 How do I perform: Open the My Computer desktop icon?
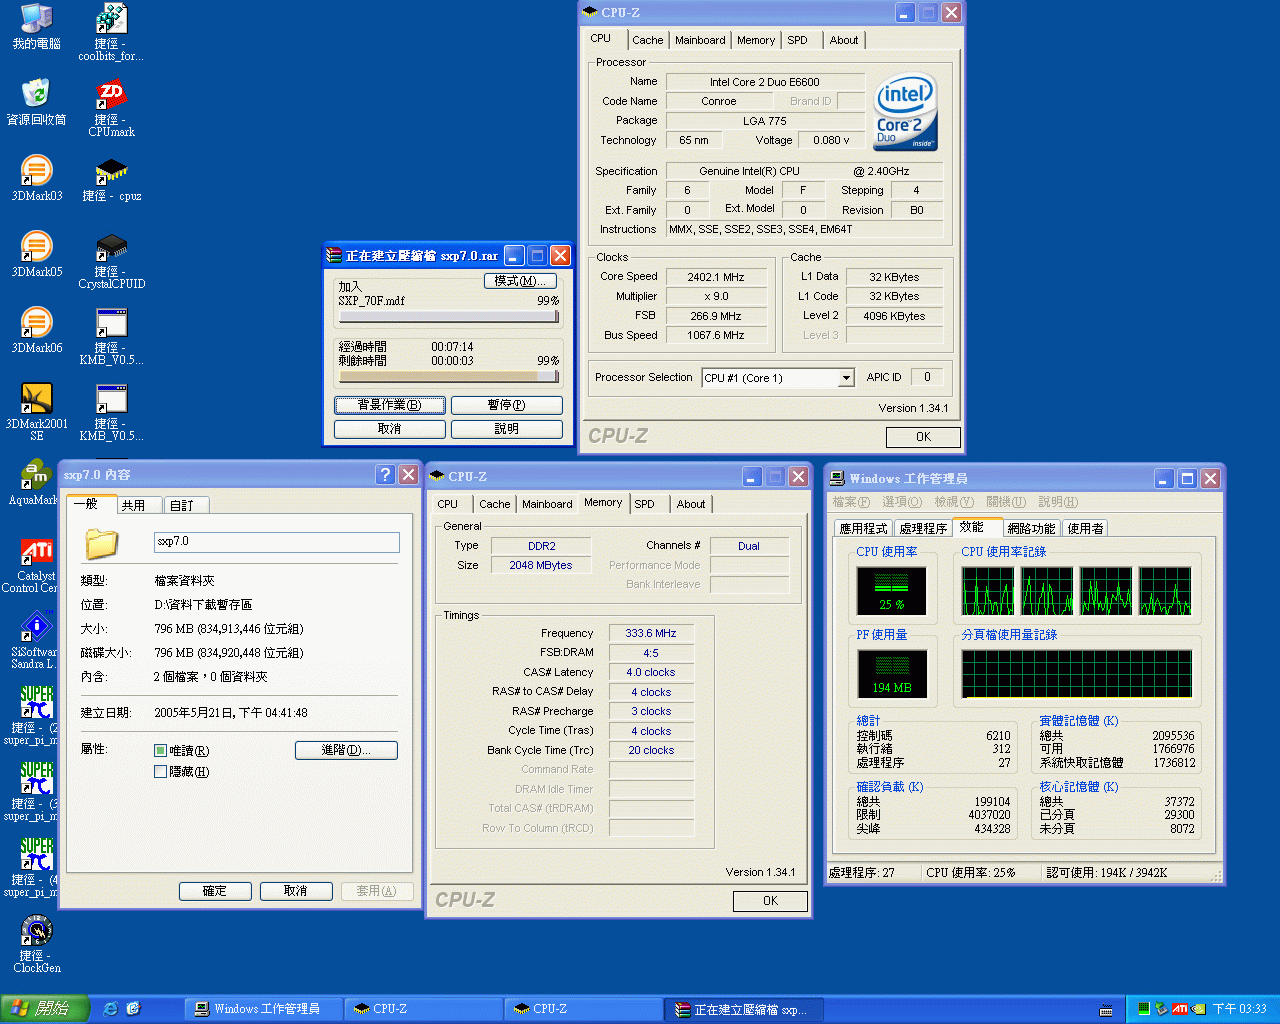click(36, 27)
